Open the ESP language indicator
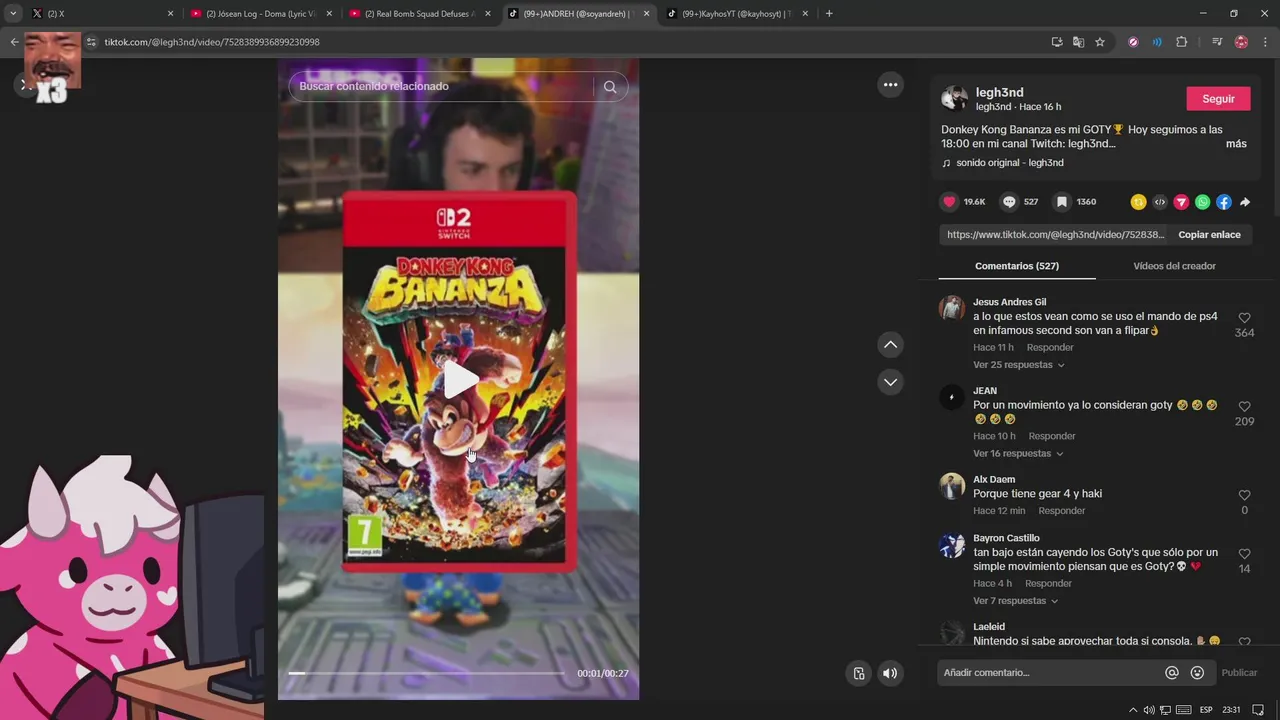The width and height of the screenshot is (1280, 720). click(1206, 710)
